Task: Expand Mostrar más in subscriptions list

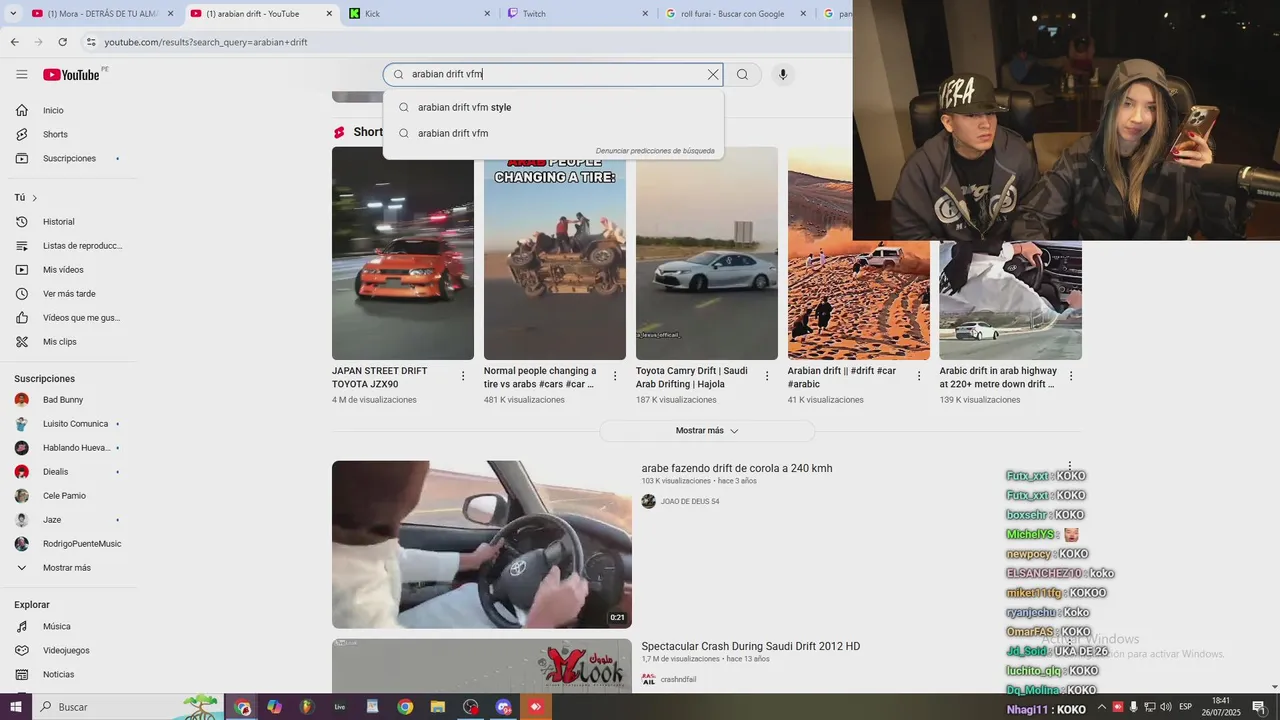Action: point(68,568)
